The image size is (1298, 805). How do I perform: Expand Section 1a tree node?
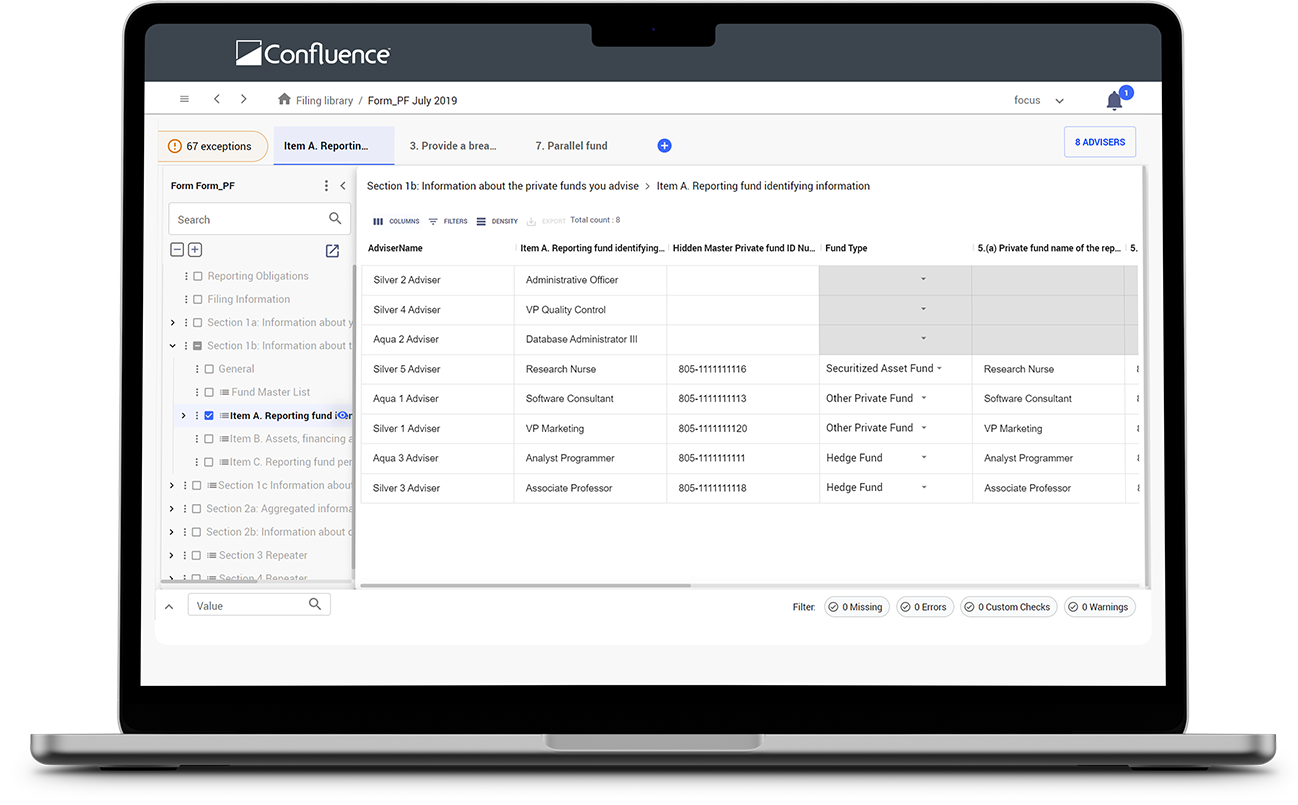(172, 323)
